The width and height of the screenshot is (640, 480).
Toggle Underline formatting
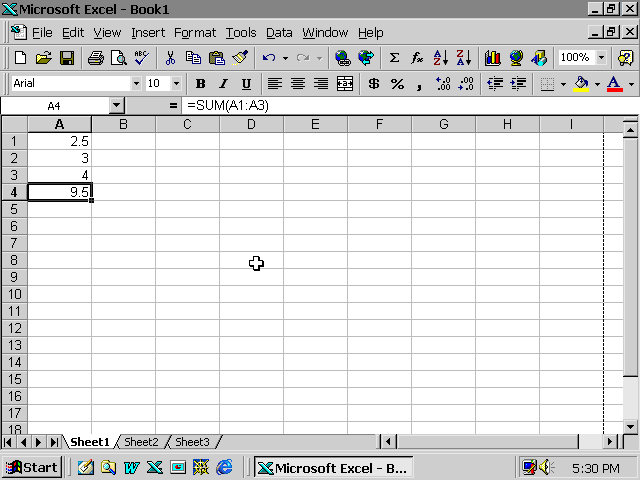(x=246, y=84)
